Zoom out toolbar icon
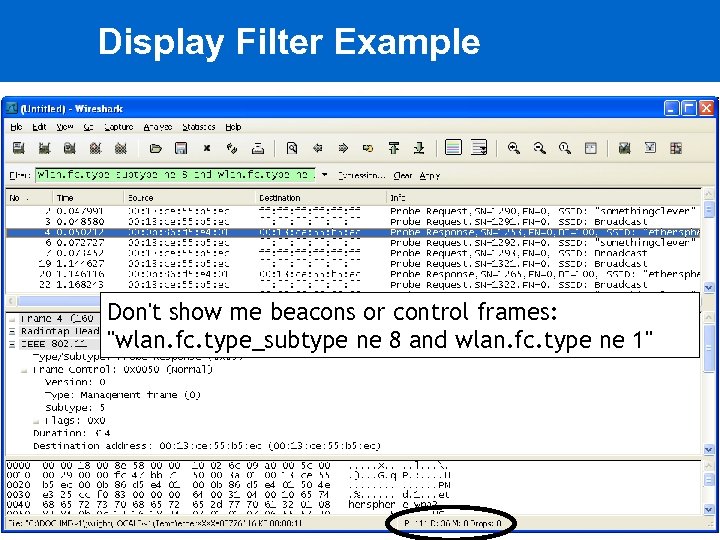 click(540, 148)
